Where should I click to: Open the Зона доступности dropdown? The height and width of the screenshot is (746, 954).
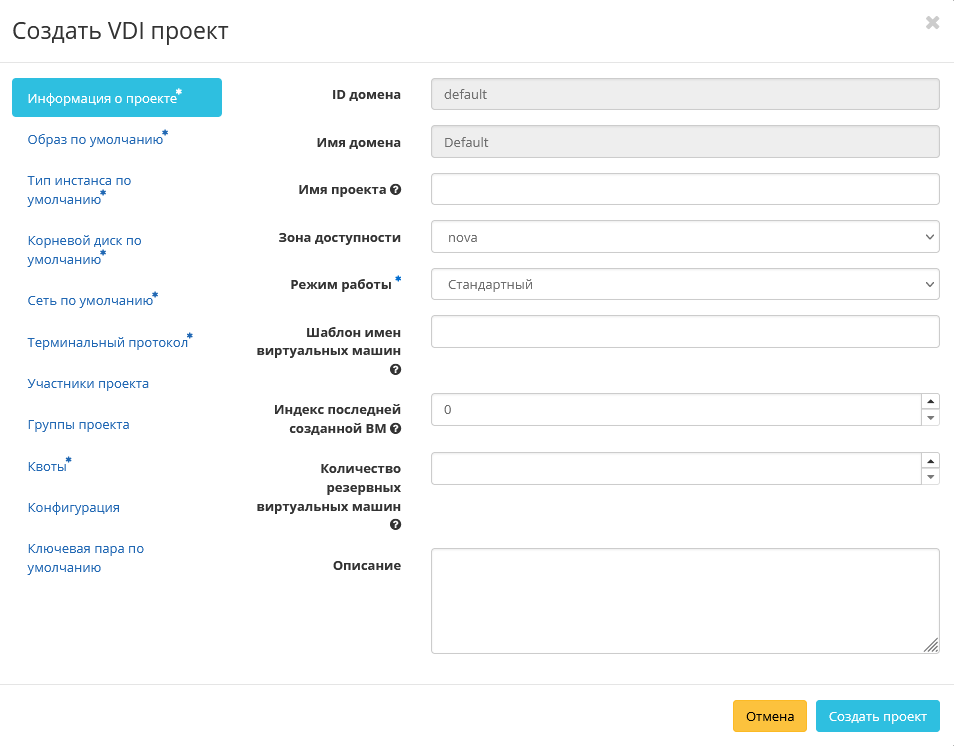685,237
